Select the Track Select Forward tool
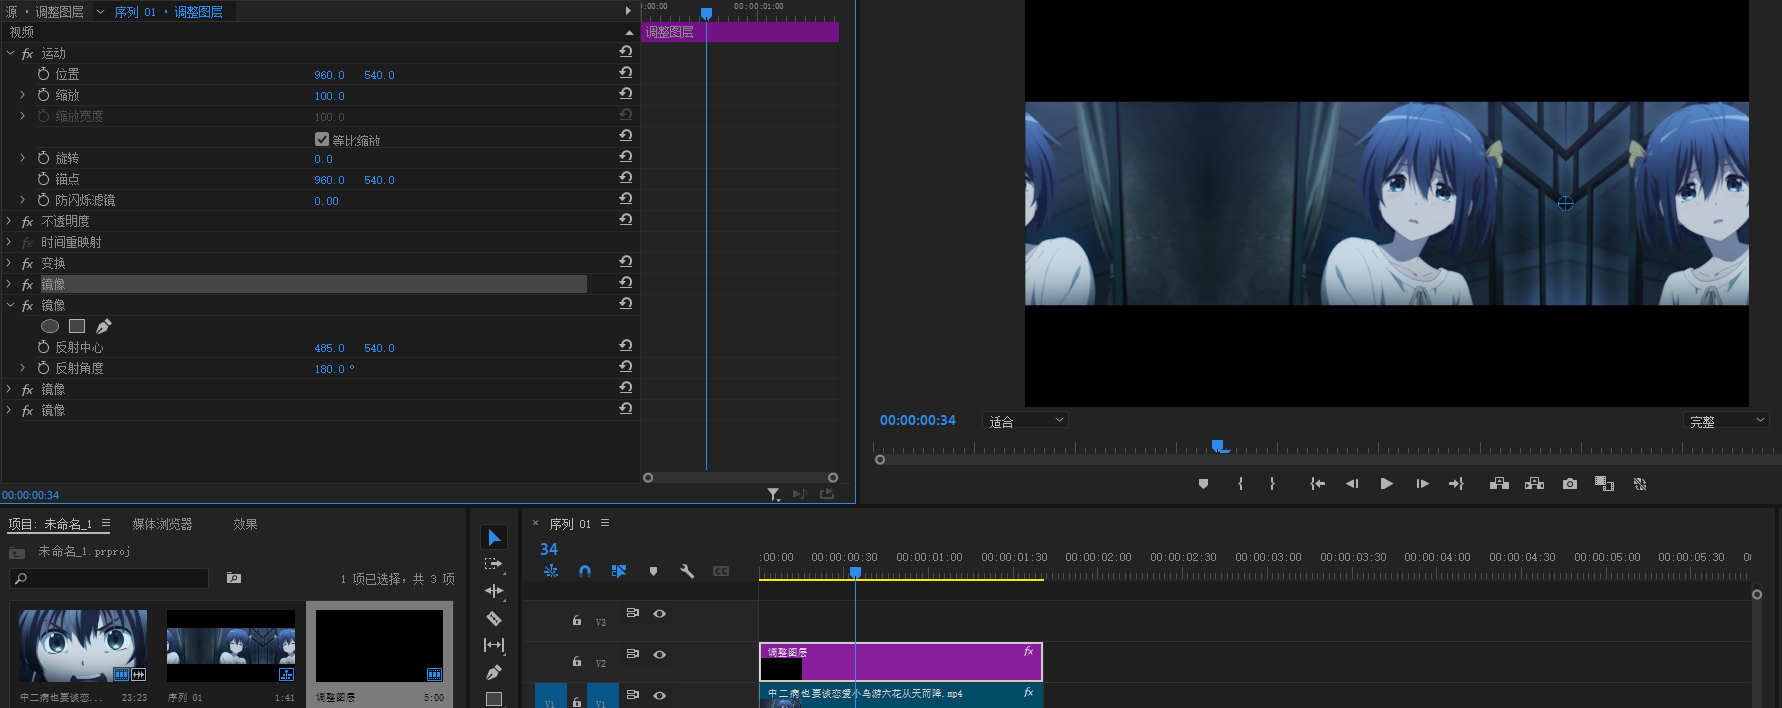1782x708 pixels. 493,564
